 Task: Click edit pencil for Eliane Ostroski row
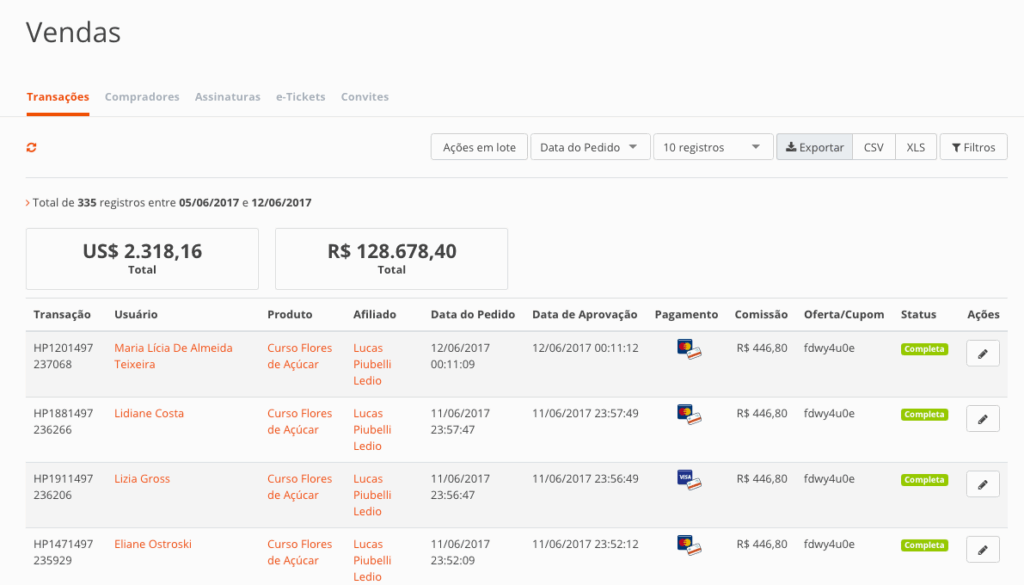click(982, 550)
